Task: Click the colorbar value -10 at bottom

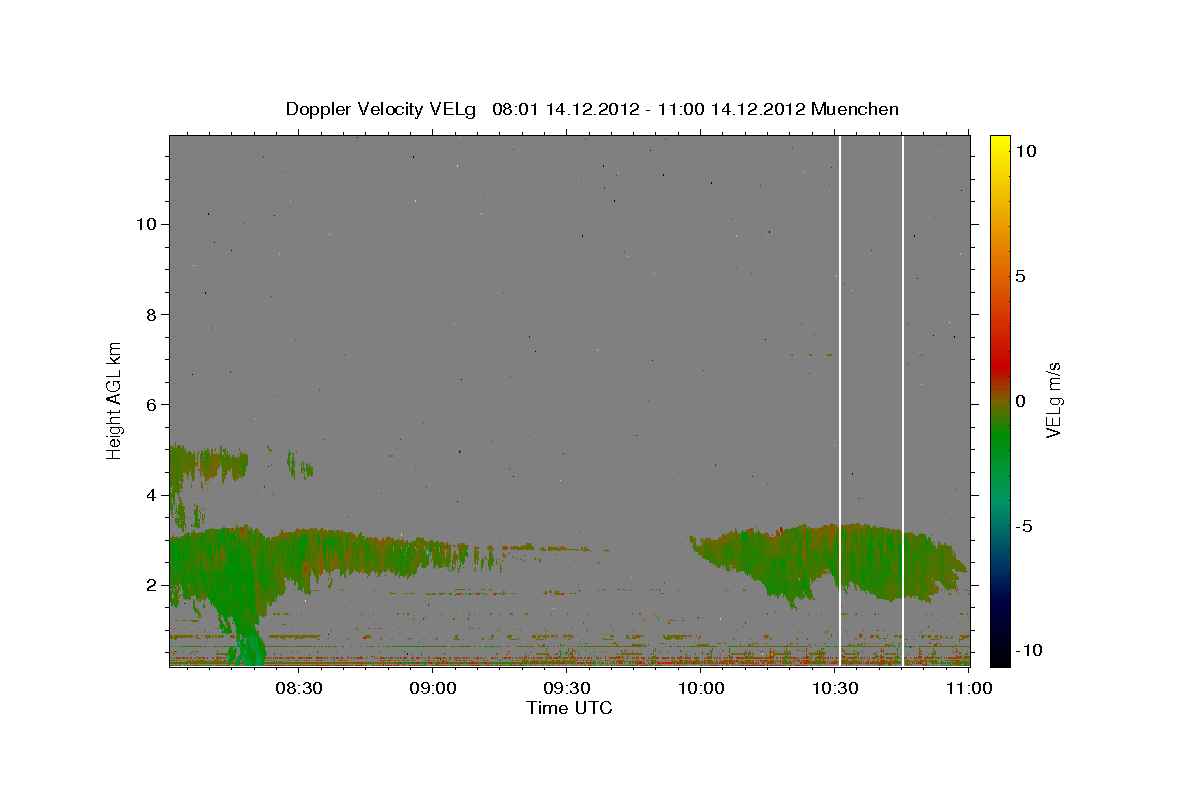Action: pyautogui.click(x=1027, y=650)
